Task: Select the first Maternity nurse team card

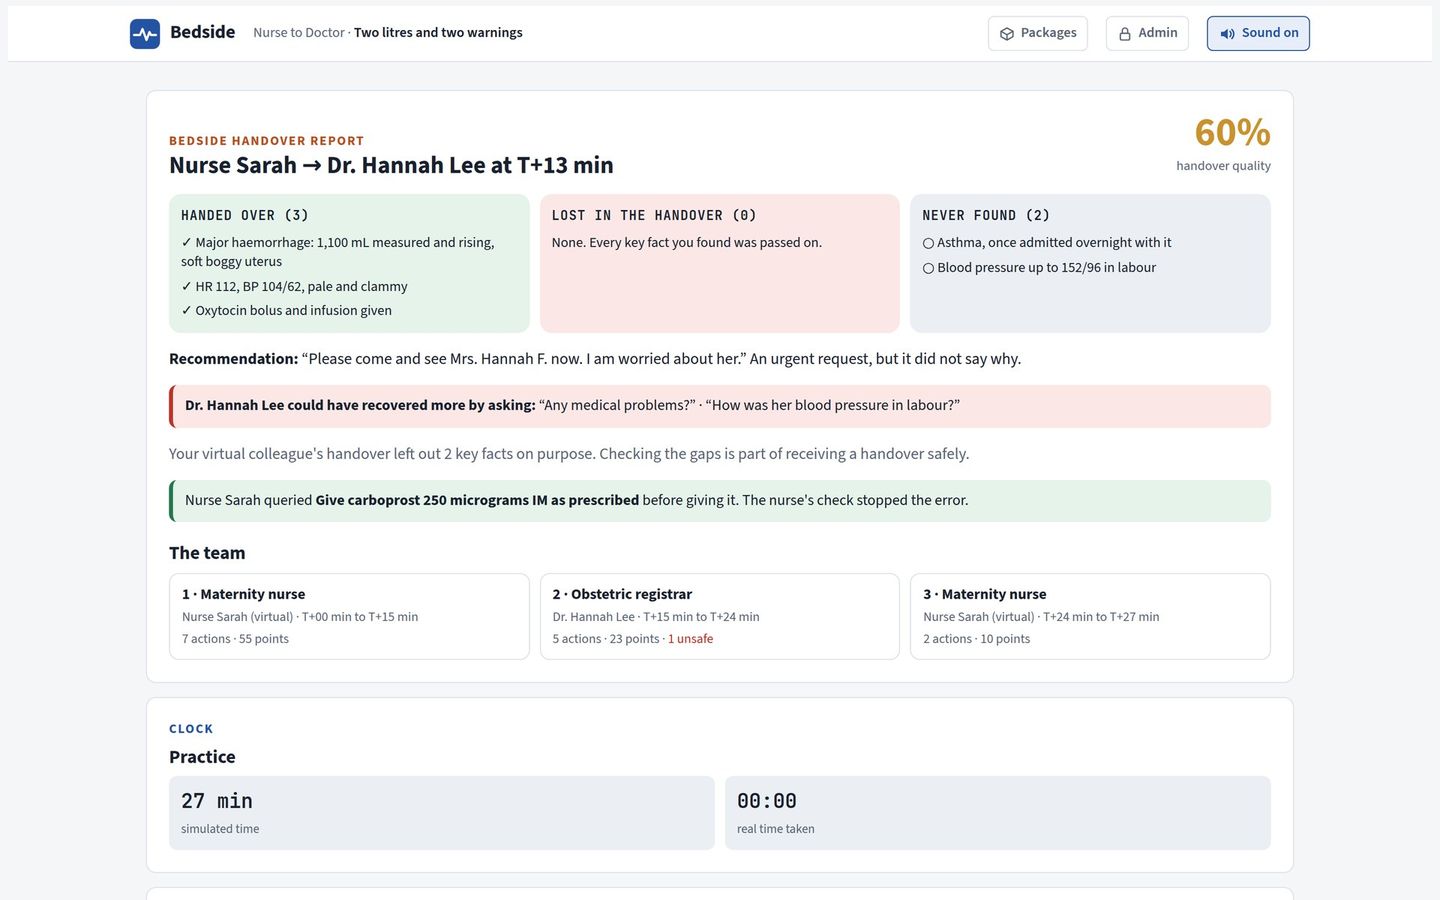Action: tap(349, 616)
